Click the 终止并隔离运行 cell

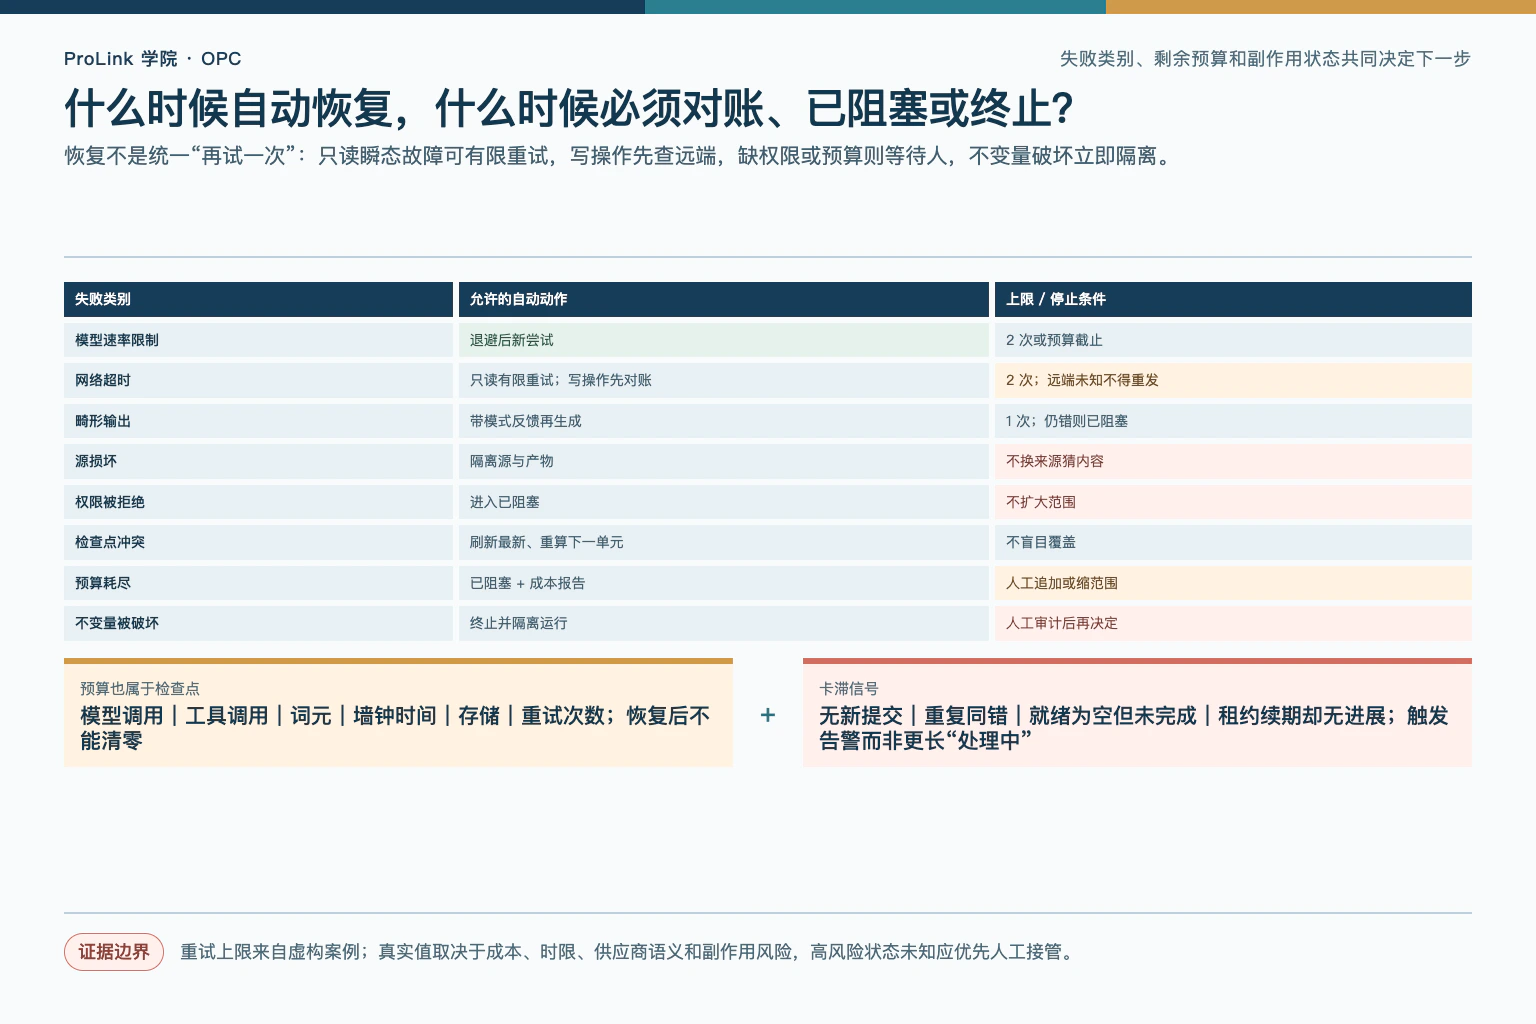coord(724,623)
